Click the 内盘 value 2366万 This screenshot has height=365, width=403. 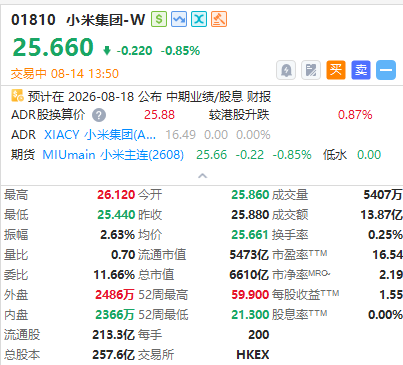[x=115, y=315]
